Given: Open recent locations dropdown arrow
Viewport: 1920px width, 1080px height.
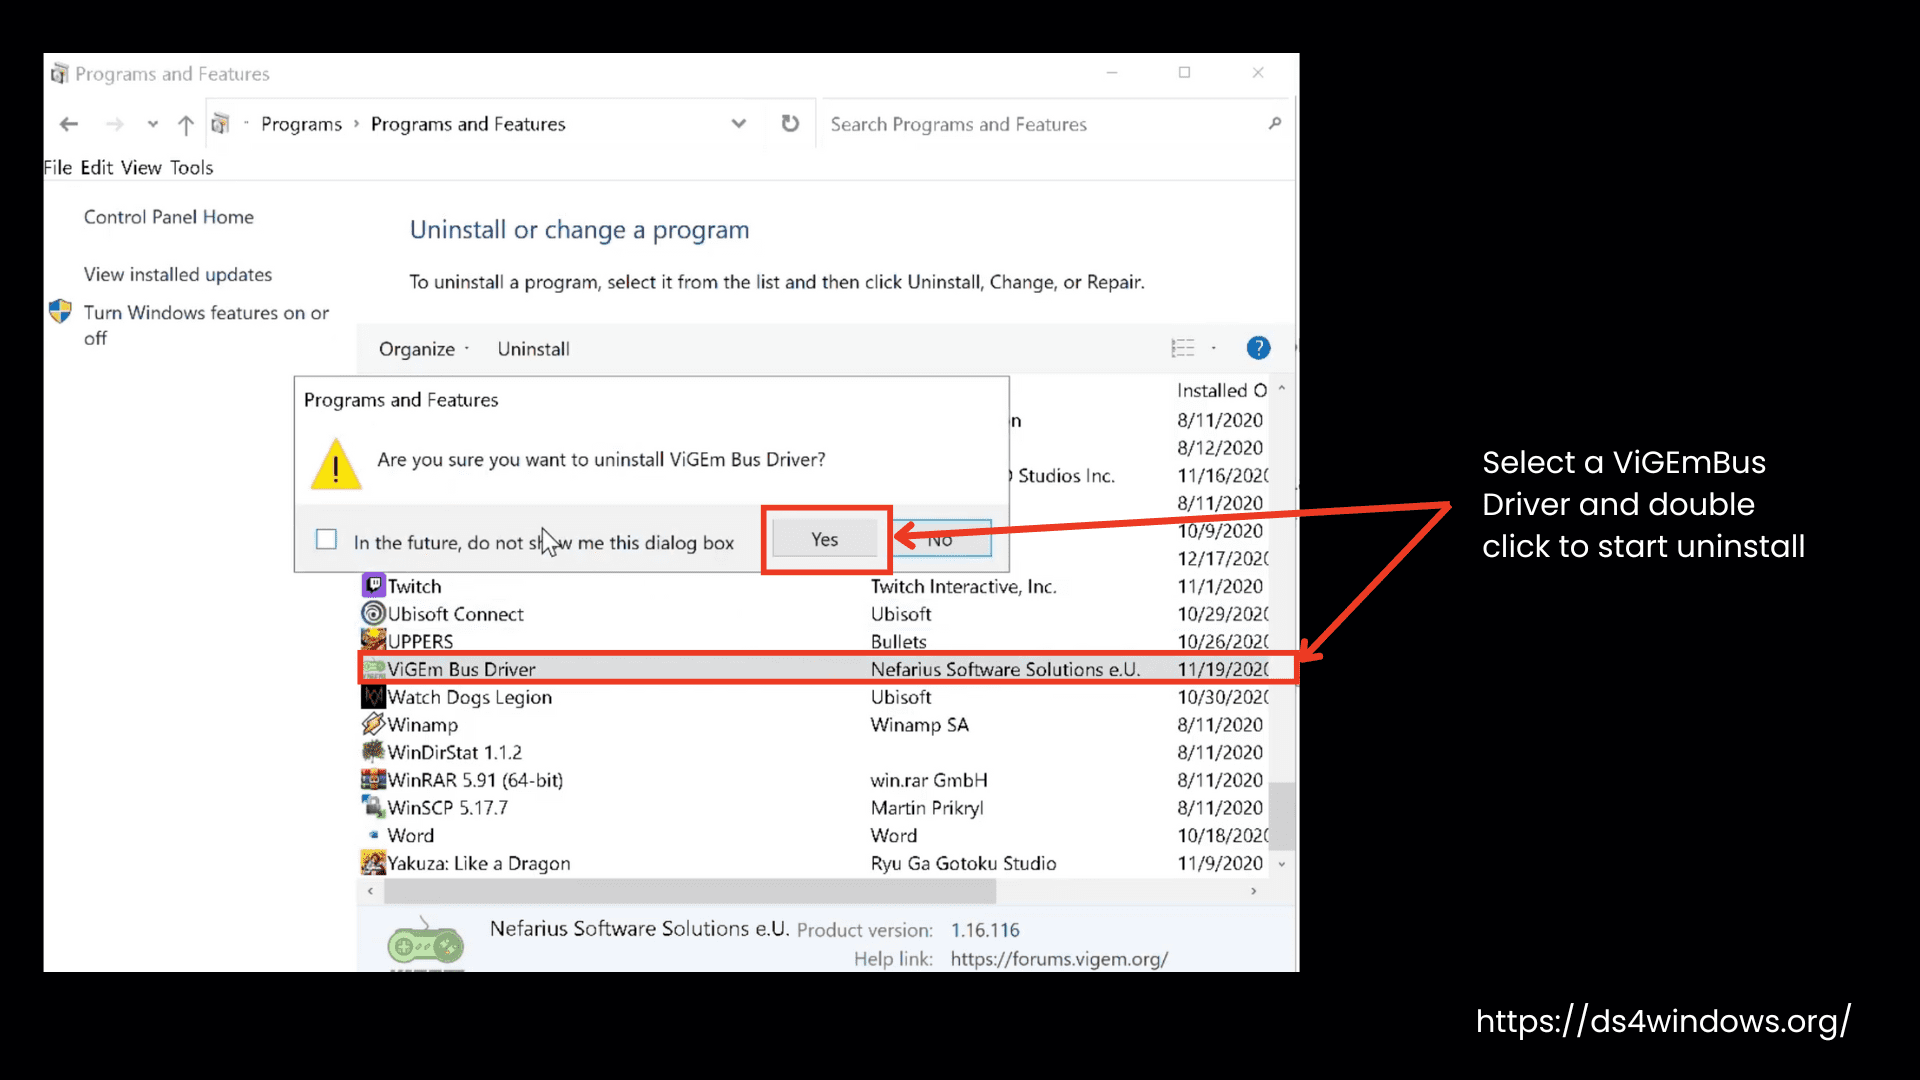Looking at the screenshot, I should click(x=152, y=124).
